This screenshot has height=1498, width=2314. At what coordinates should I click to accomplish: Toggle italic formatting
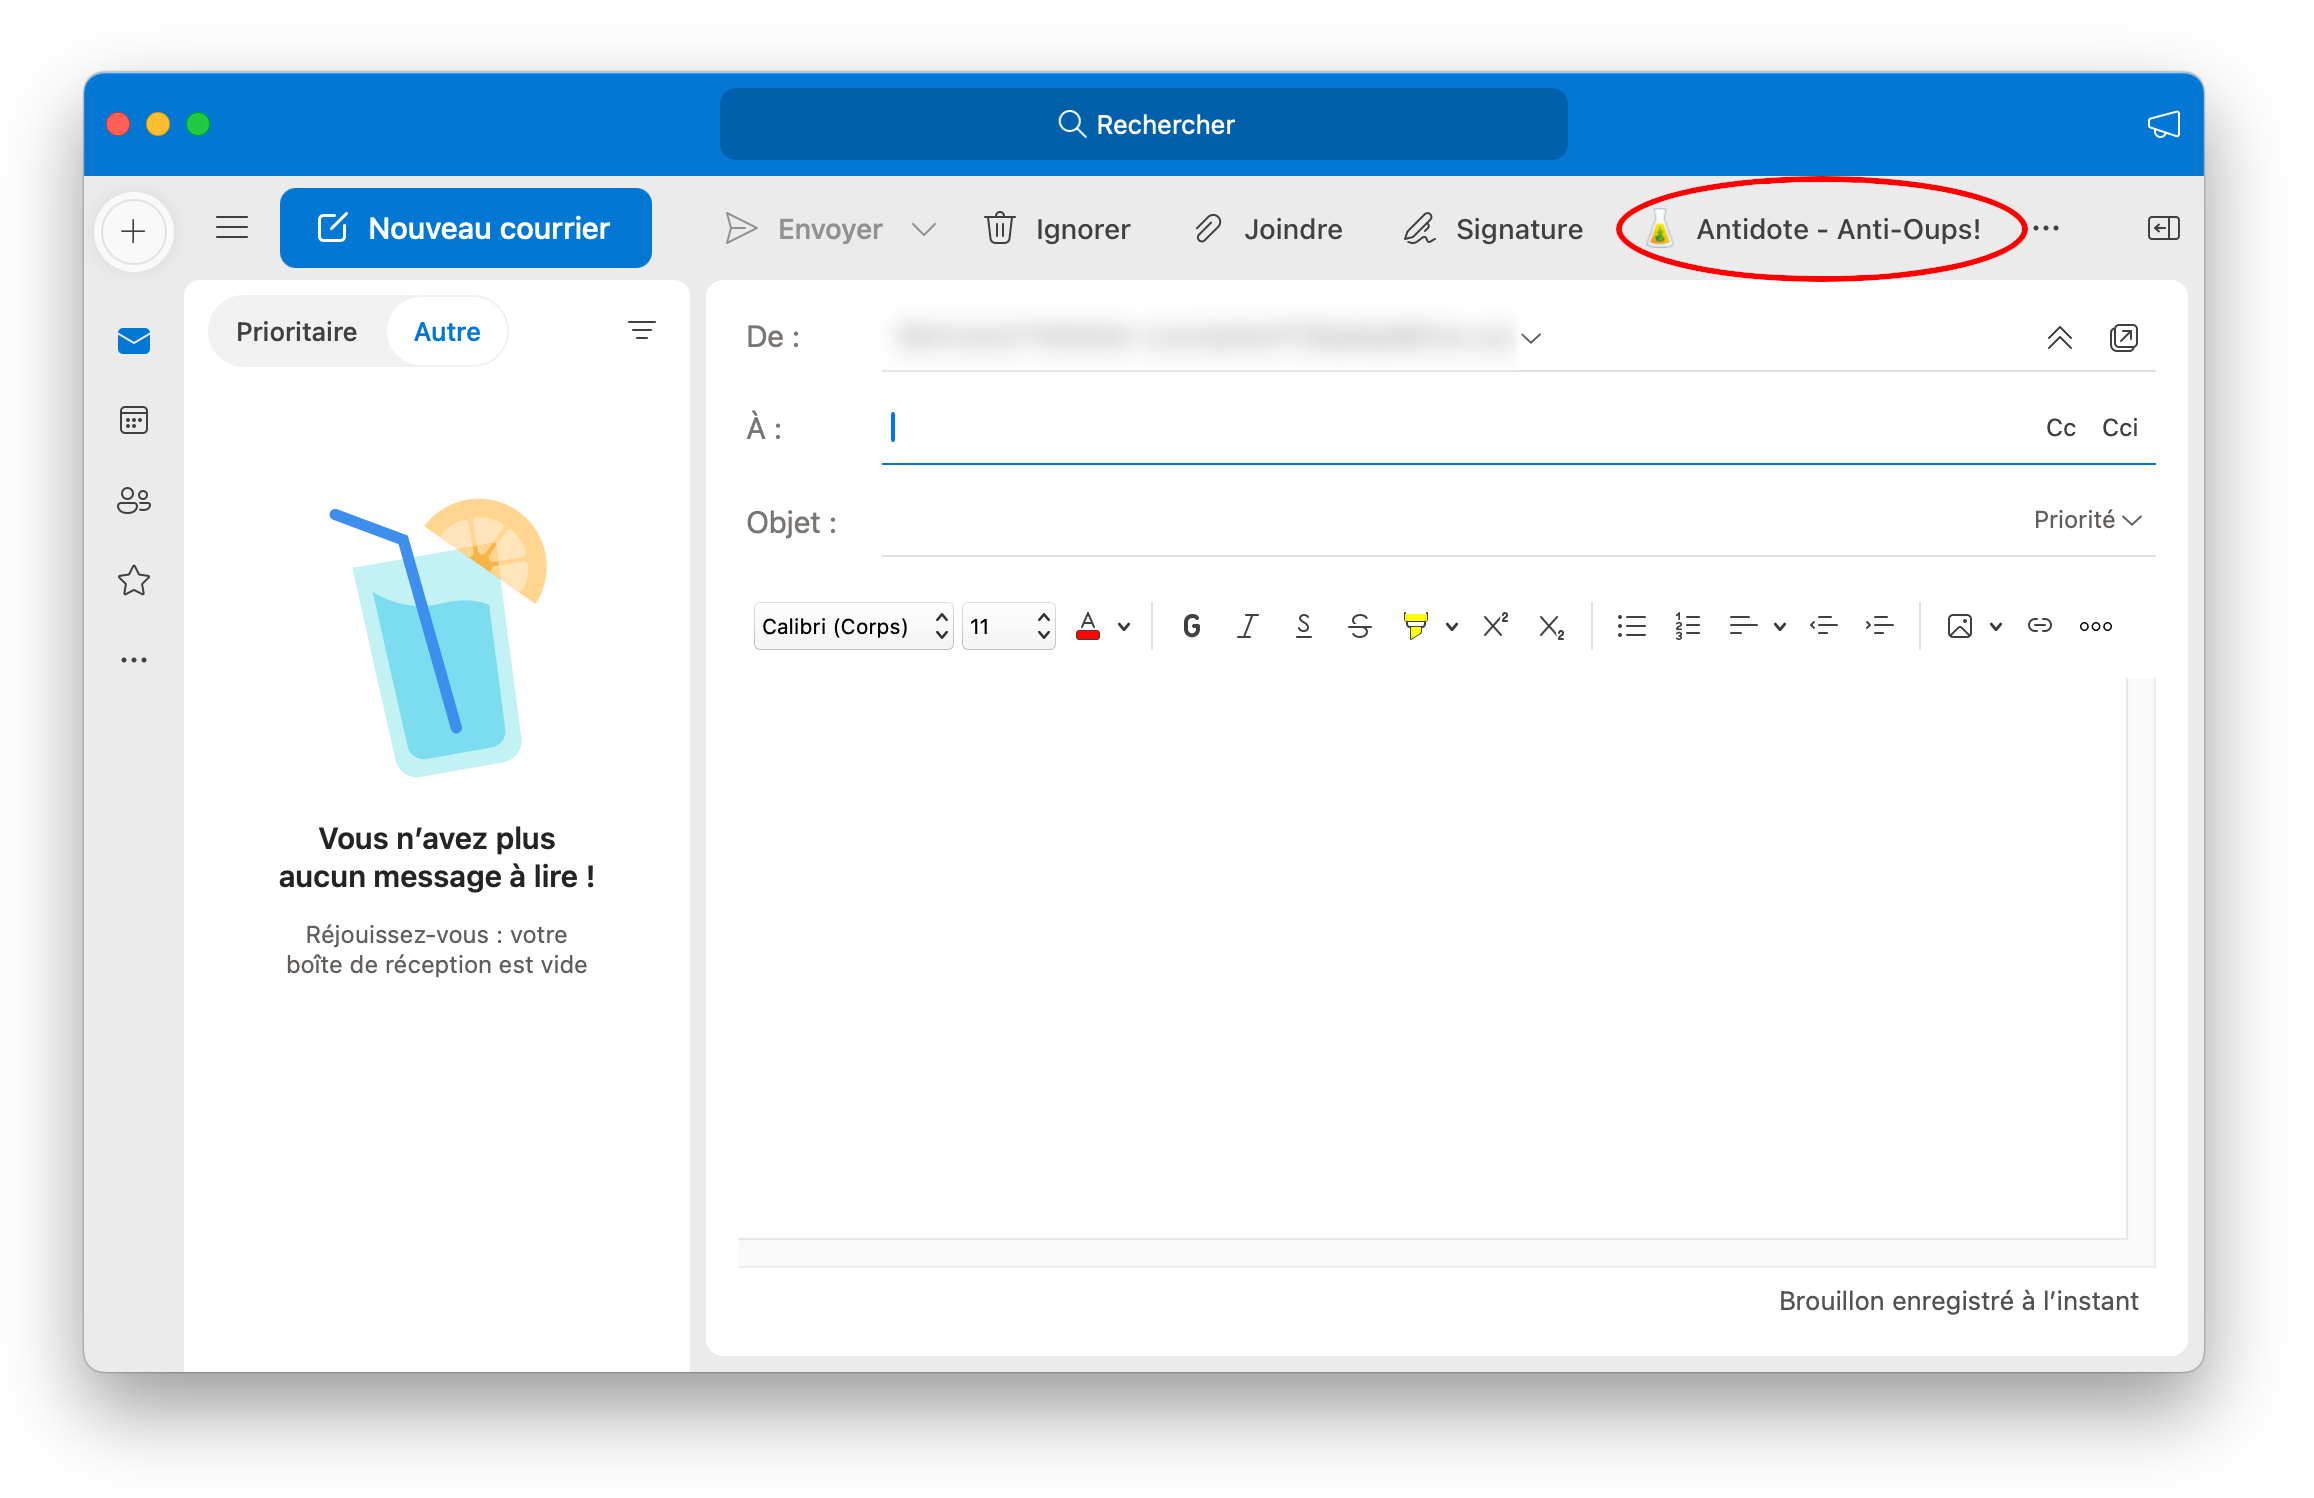pyautogui.click(x=1247, y=626)
